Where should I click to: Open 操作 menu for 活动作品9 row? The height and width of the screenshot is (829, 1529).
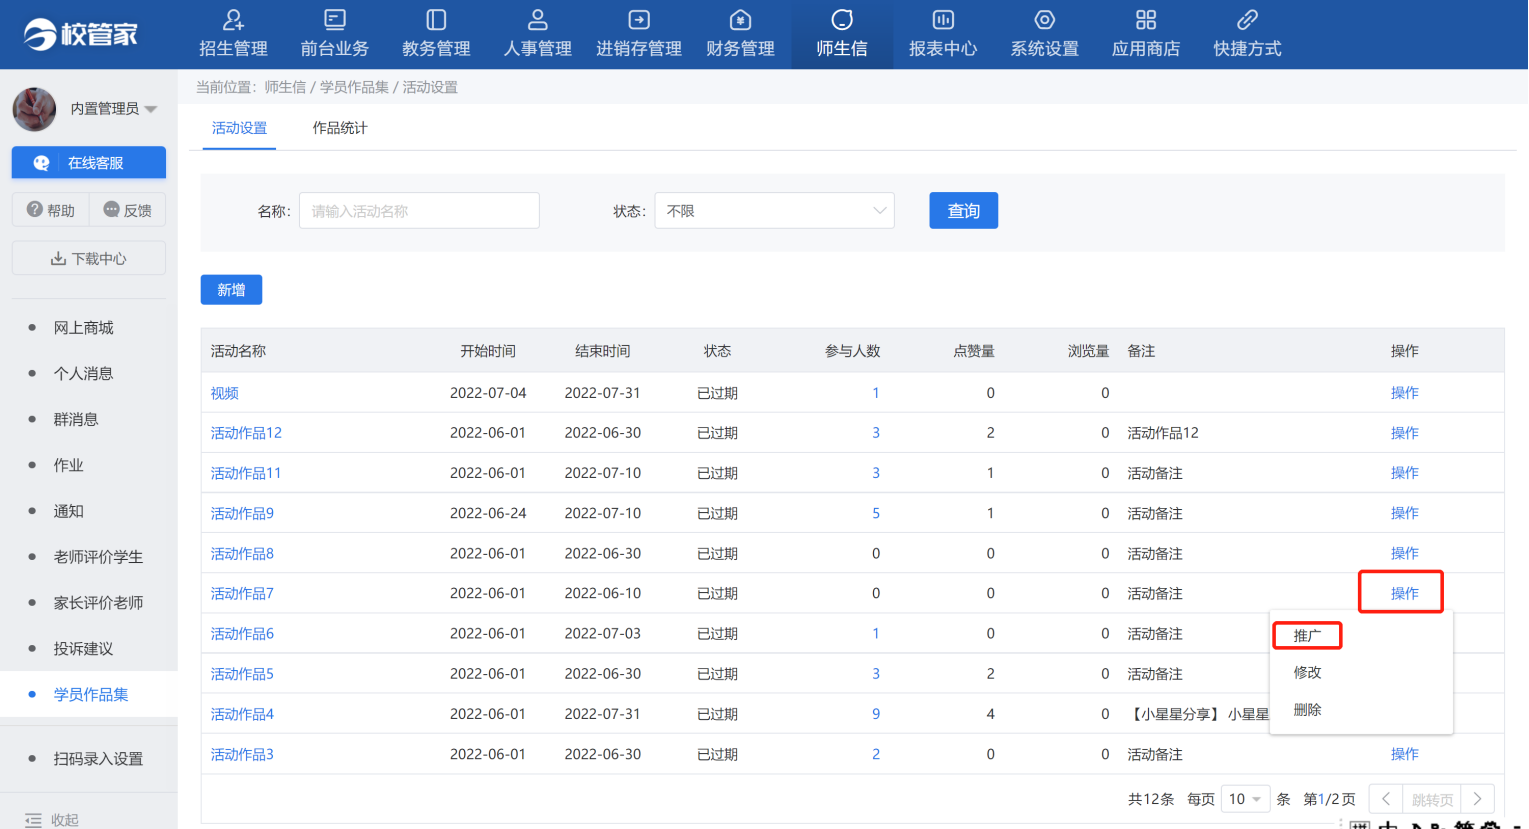click(x=1404, y=513)
